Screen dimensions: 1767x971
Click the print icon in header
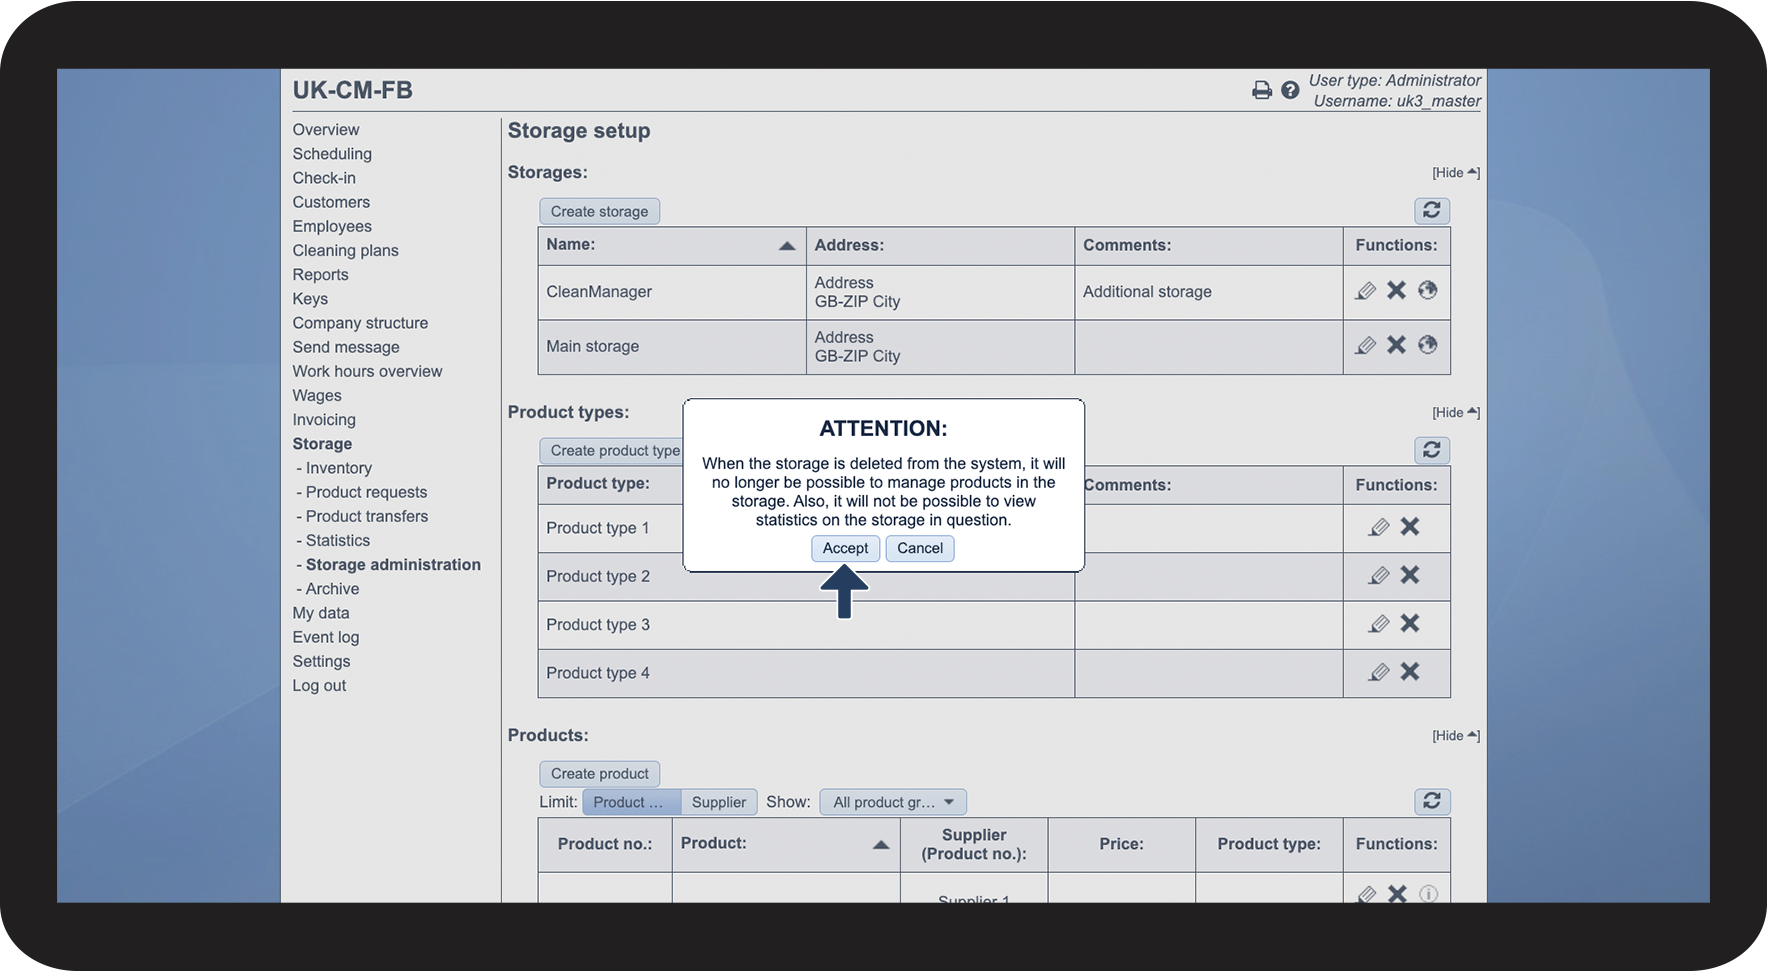coord(1262,90)
